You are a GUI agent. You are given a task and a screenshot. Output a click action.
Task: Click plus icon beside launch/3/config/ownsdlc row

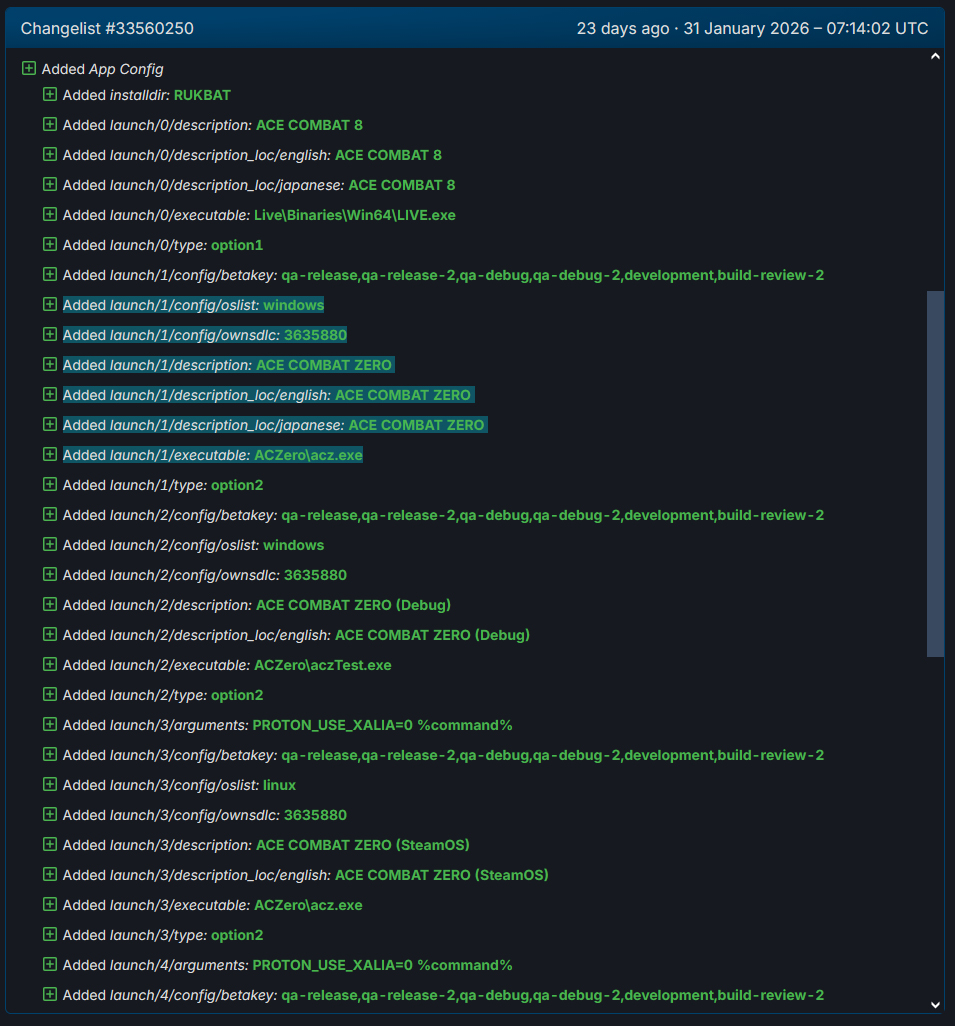50,814
